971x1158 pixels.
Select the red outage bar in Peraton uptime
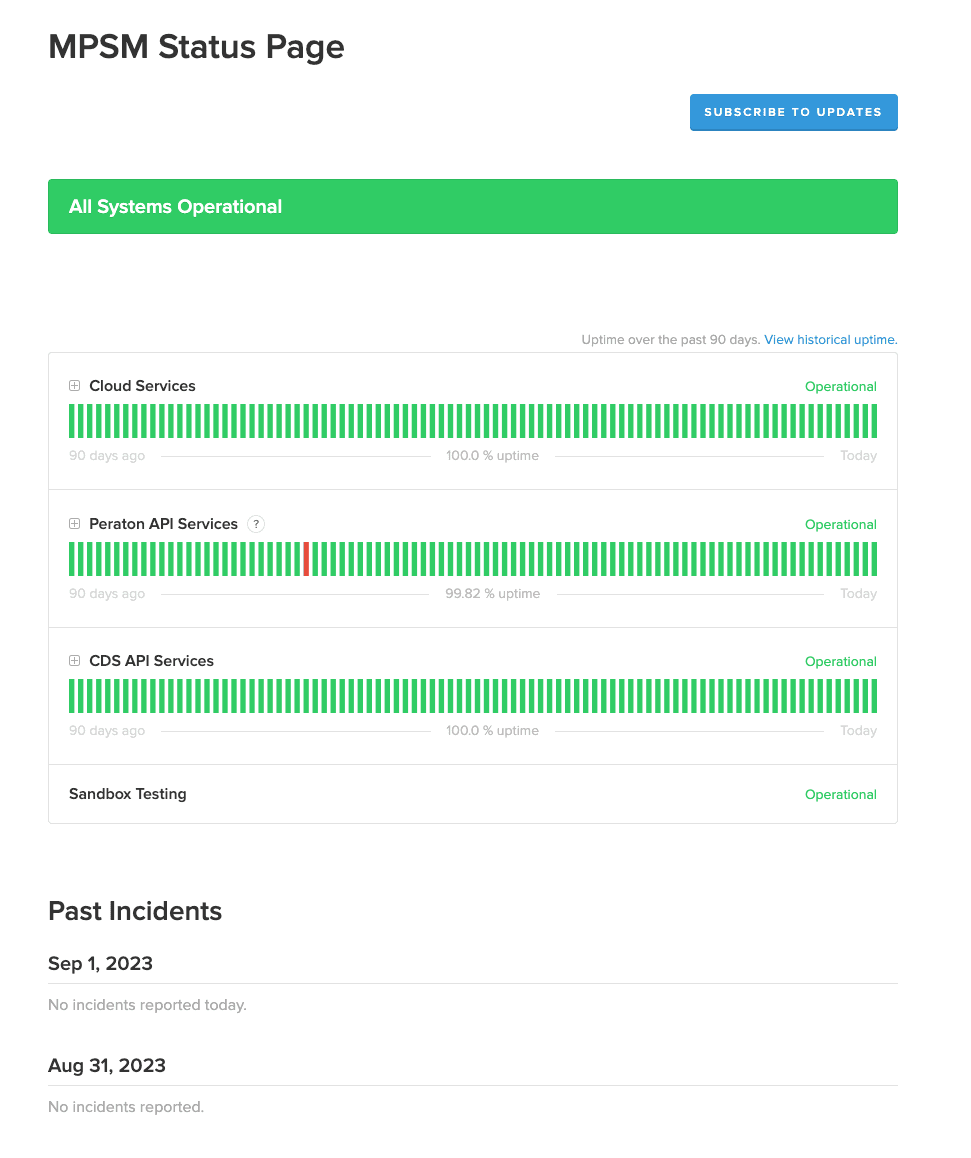tap(306, 559)
